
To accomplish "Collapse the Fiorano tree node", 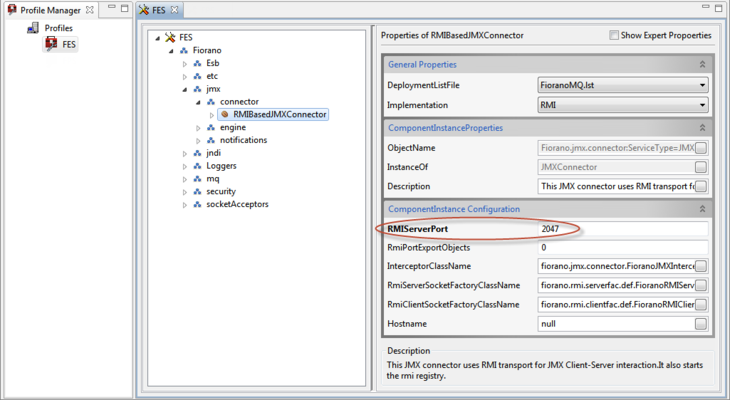I will pos(171,51).
